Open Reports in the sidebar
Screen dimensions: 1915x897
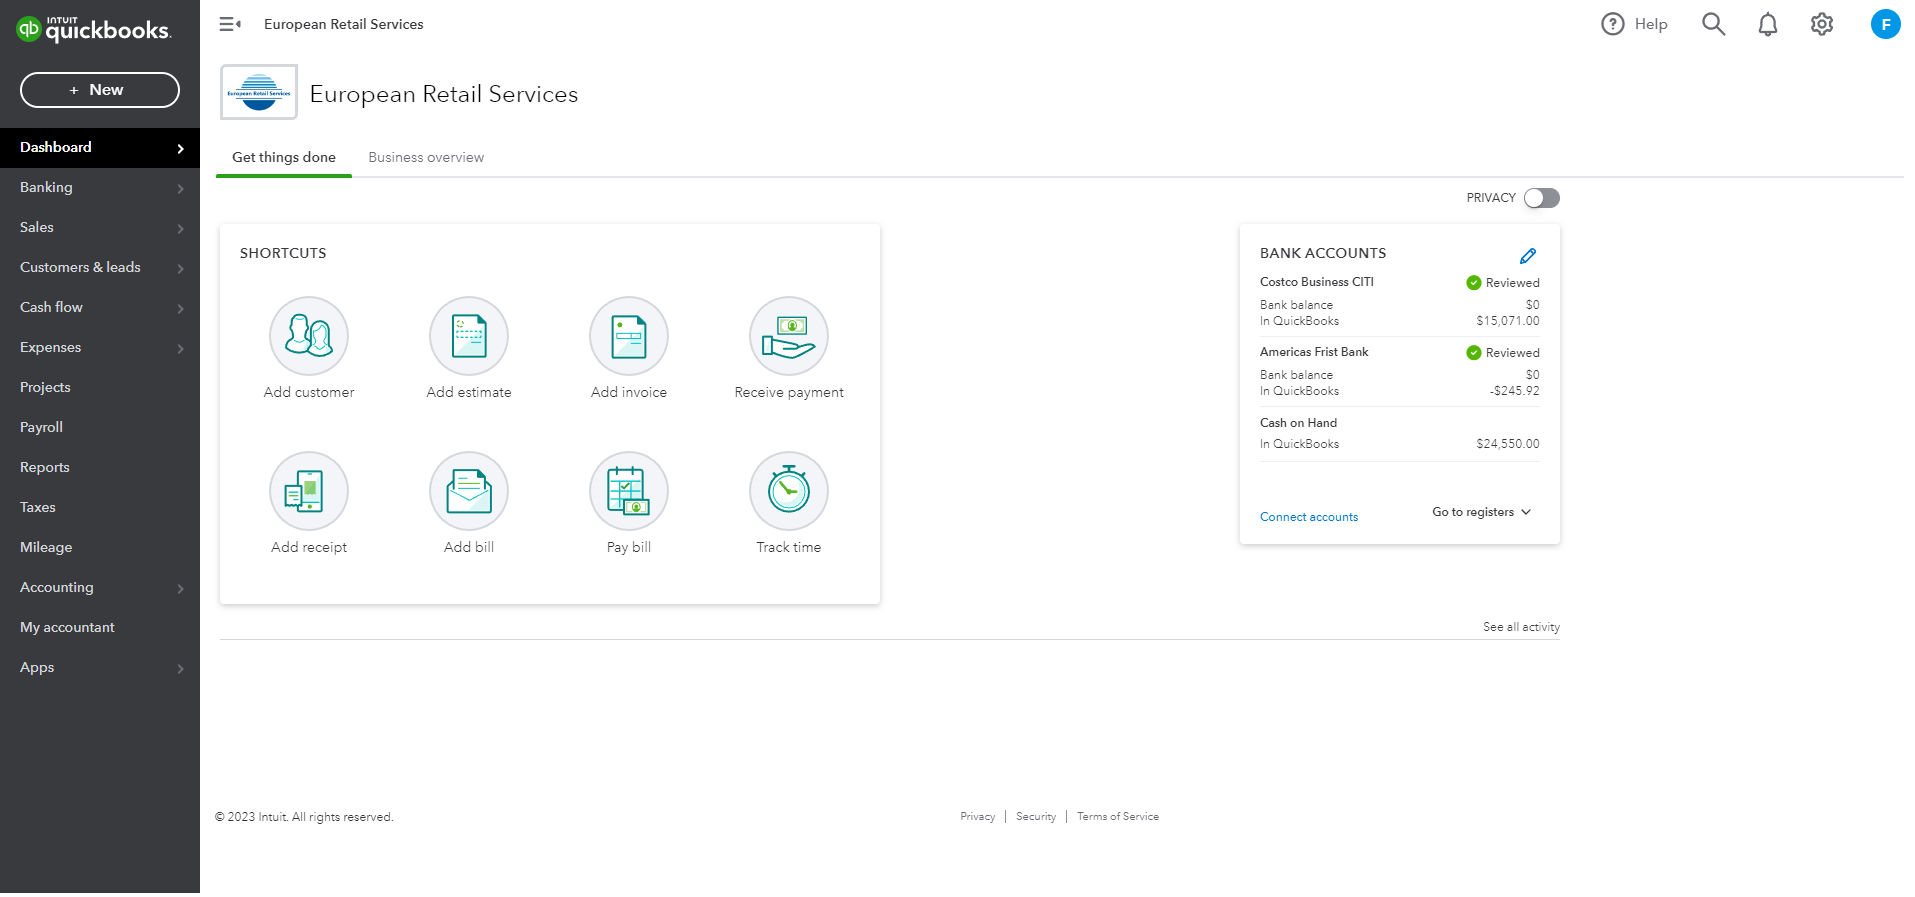[x=100, y=467]
